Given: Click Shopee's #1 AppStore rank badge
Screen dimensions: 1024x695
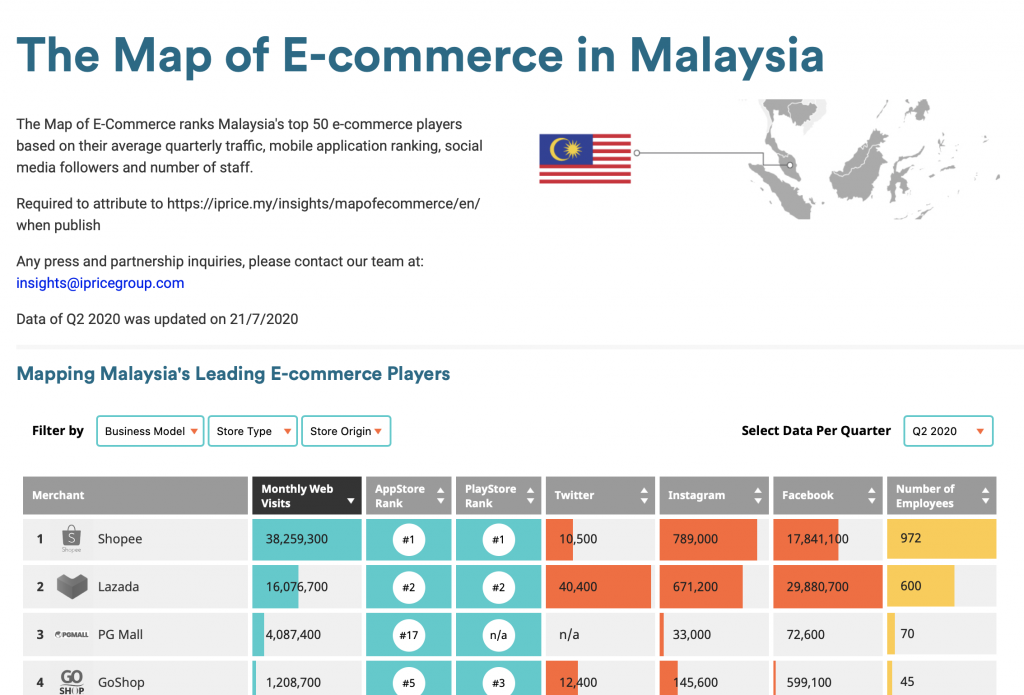Looking at the screenshot, I should pos(409,540).
